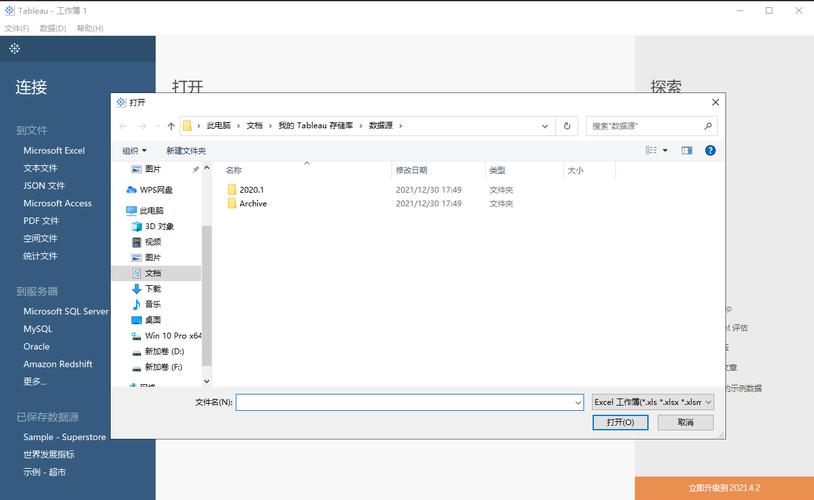Screen dimensions: 814x500
Task: Select pinned 图片 quick access item
Action: 146,169
